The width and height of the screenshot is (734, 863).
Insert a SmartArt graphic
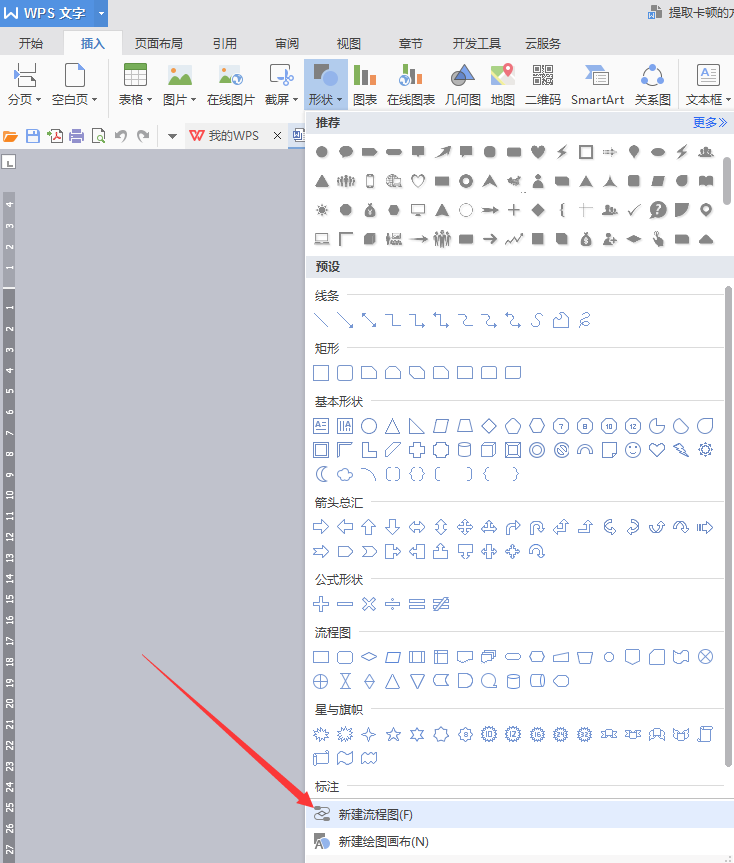[x=597, y=82]
